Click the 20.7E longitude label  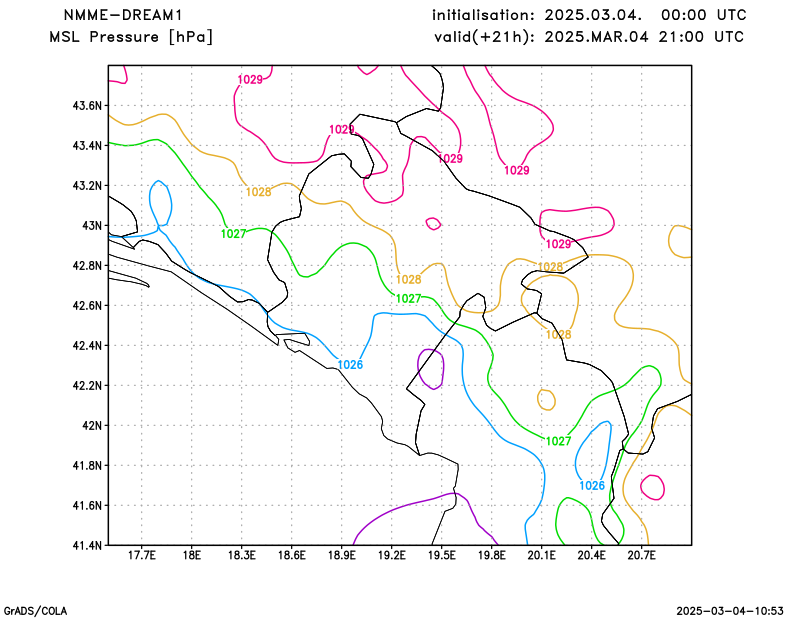[x=641, y=555]
